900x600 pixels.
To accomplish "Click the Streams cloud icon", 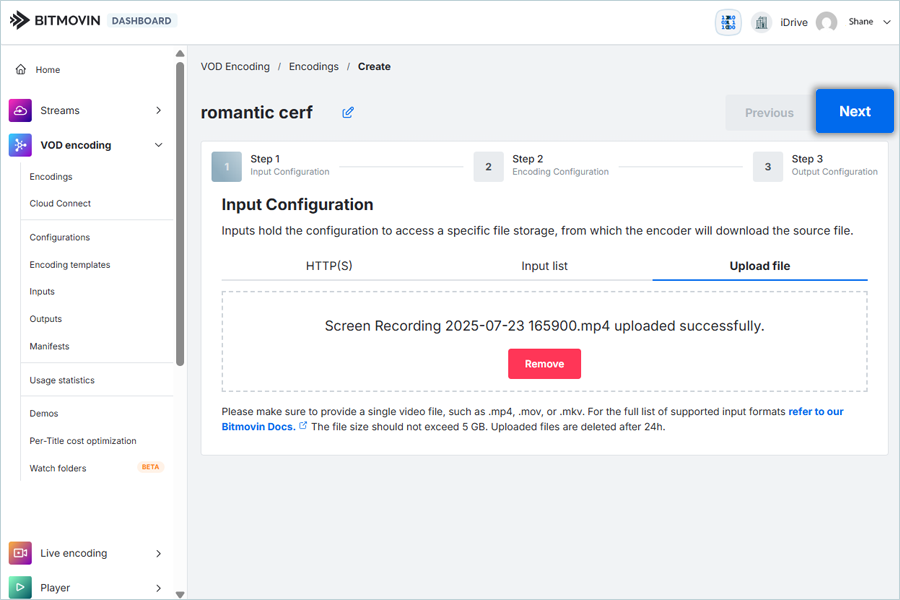I will [x=20, y=110].
